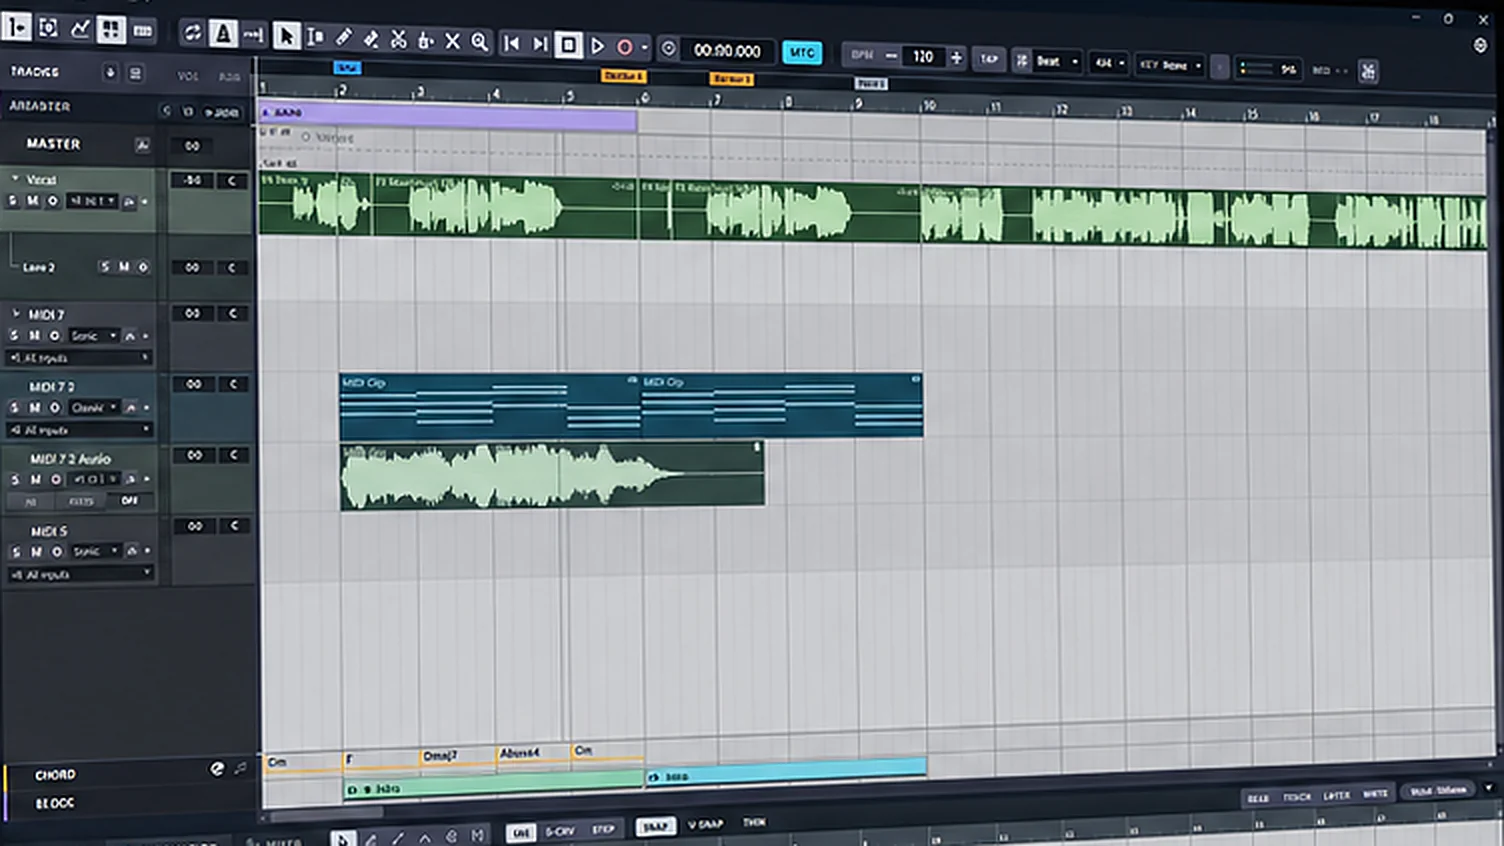The image size is (1504, 846).
Task: Select the pencil draw tool
Action: (343, 38)
